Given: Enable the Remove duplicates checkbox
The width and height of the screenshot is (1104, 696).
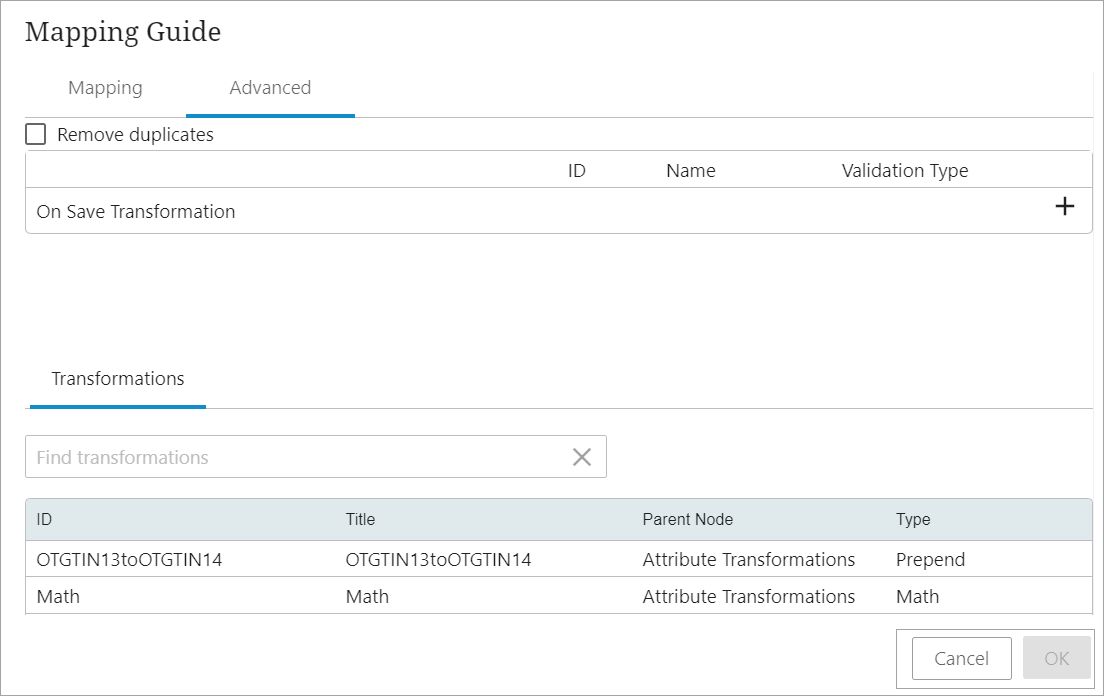Looking at the screenshot, I should (x=36, y=134).
